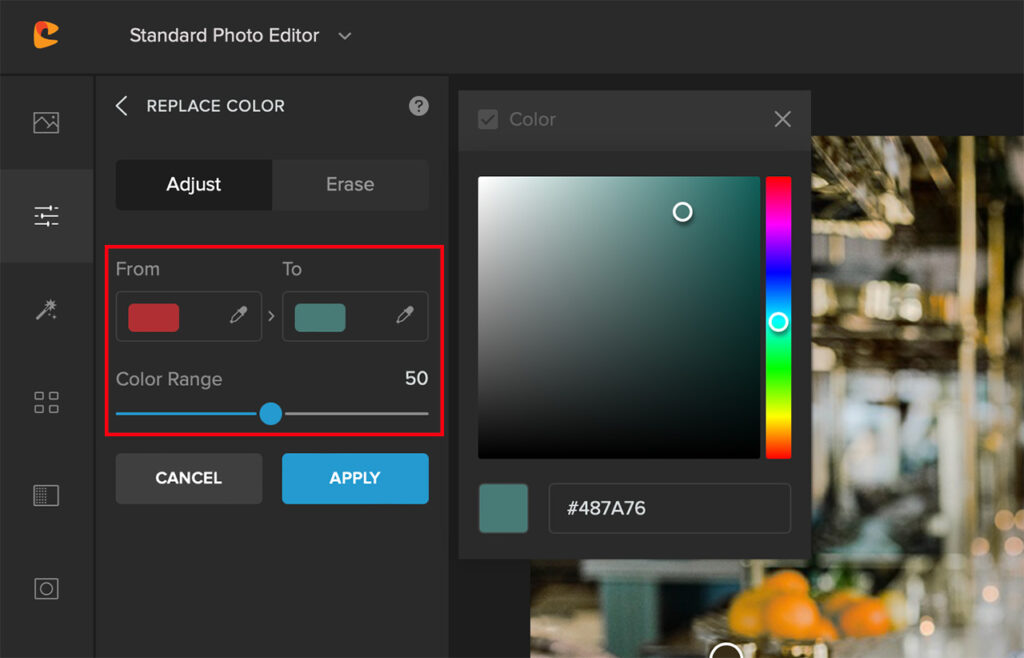Click the Color Range slider handle
The image size is (1024, 658).
point(270,413)
